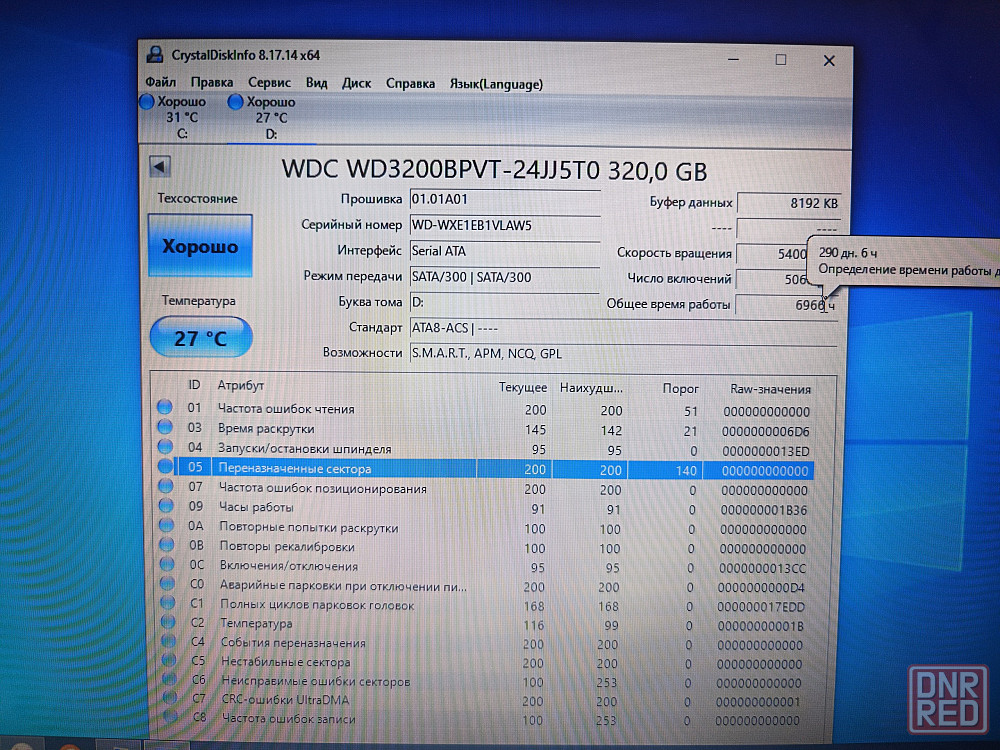Click the ID column header

194,385
